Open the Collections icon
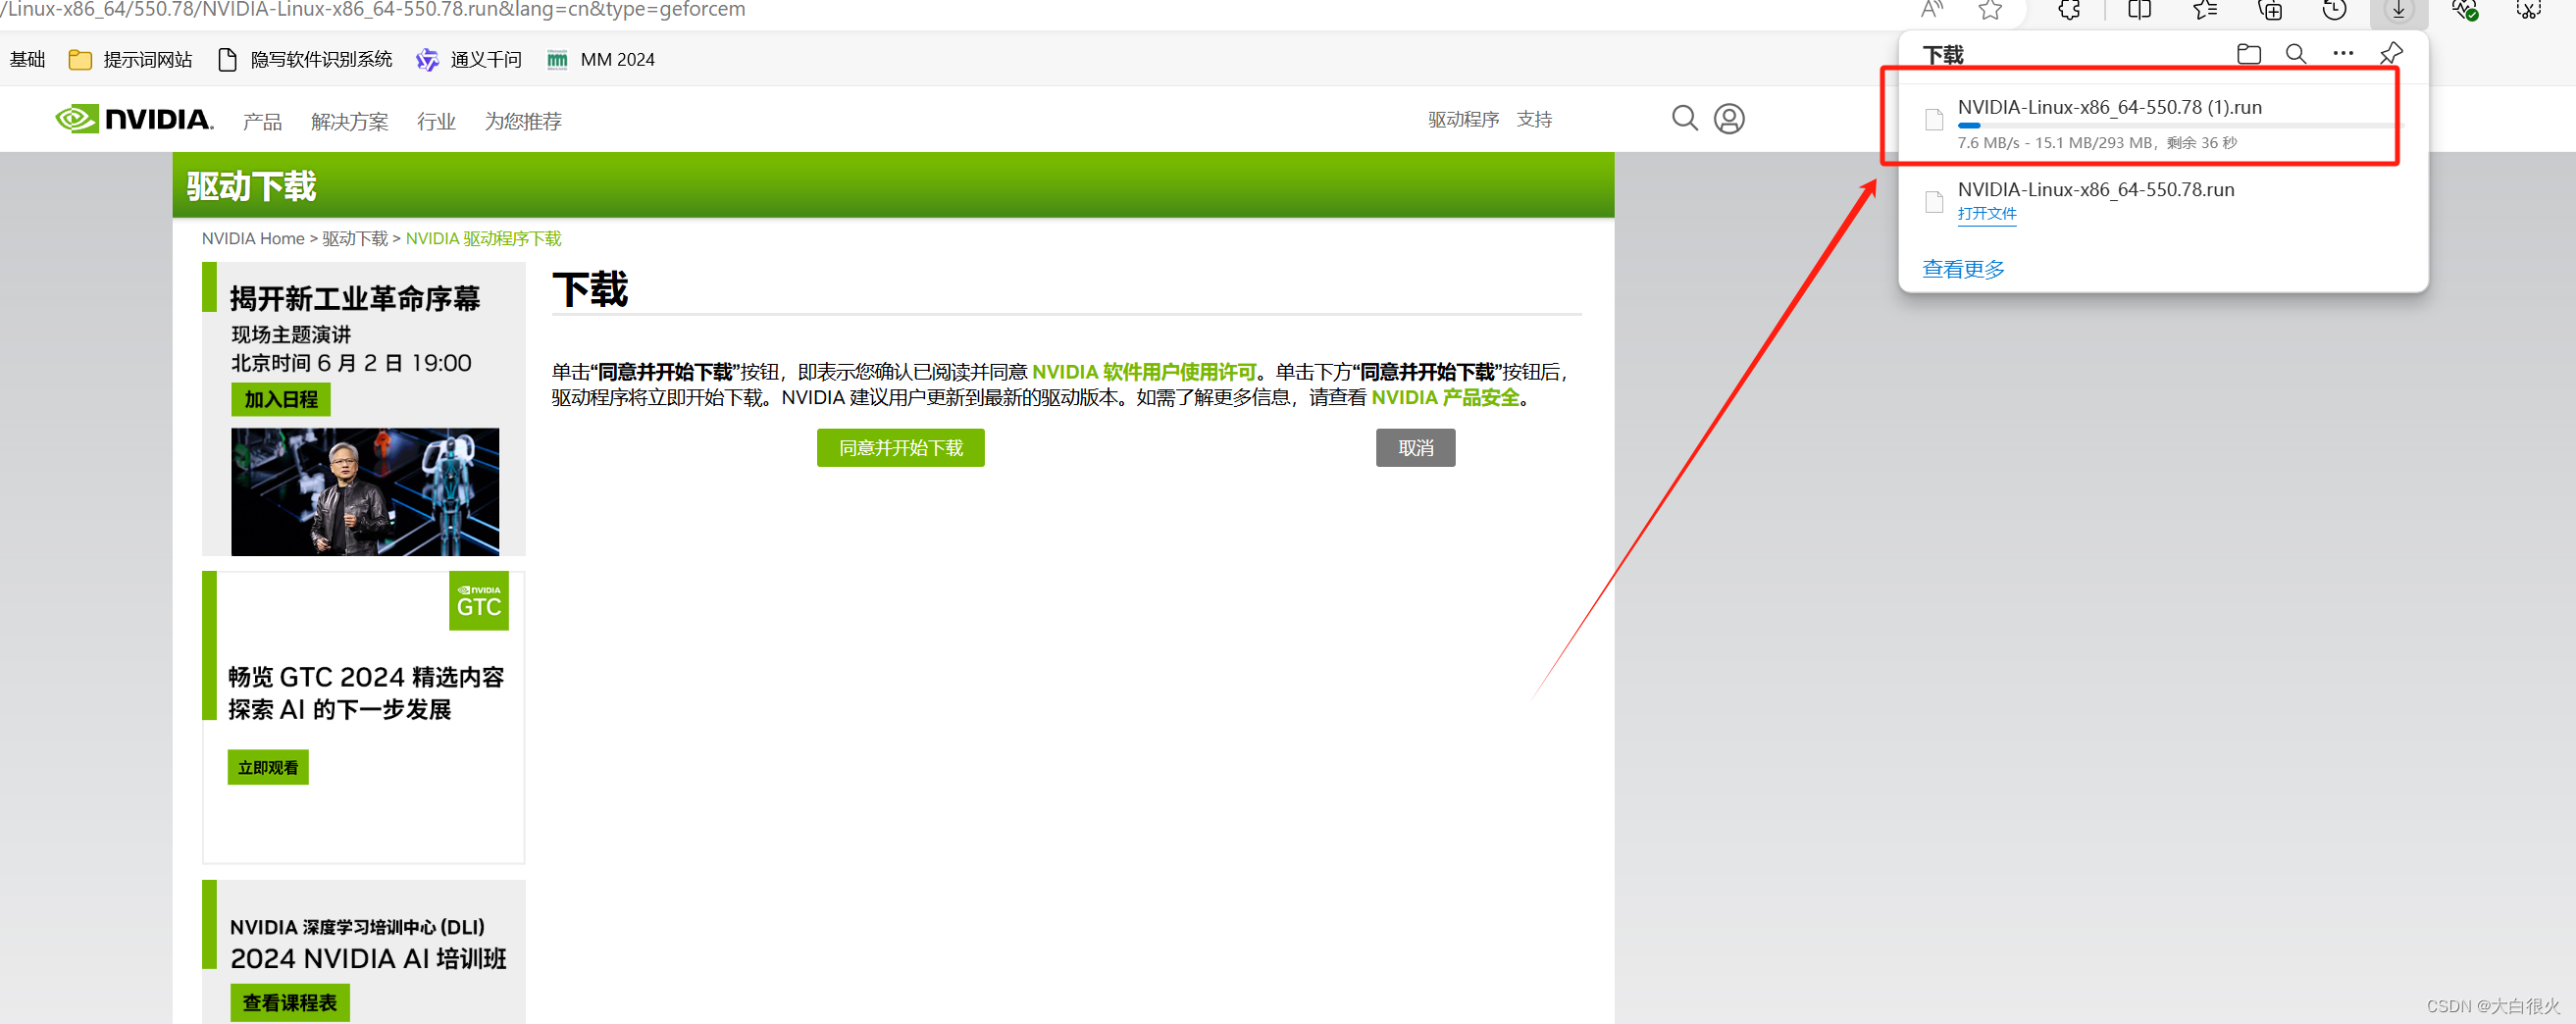This screenshot has width=2576, height=1024. (2270, 10)
